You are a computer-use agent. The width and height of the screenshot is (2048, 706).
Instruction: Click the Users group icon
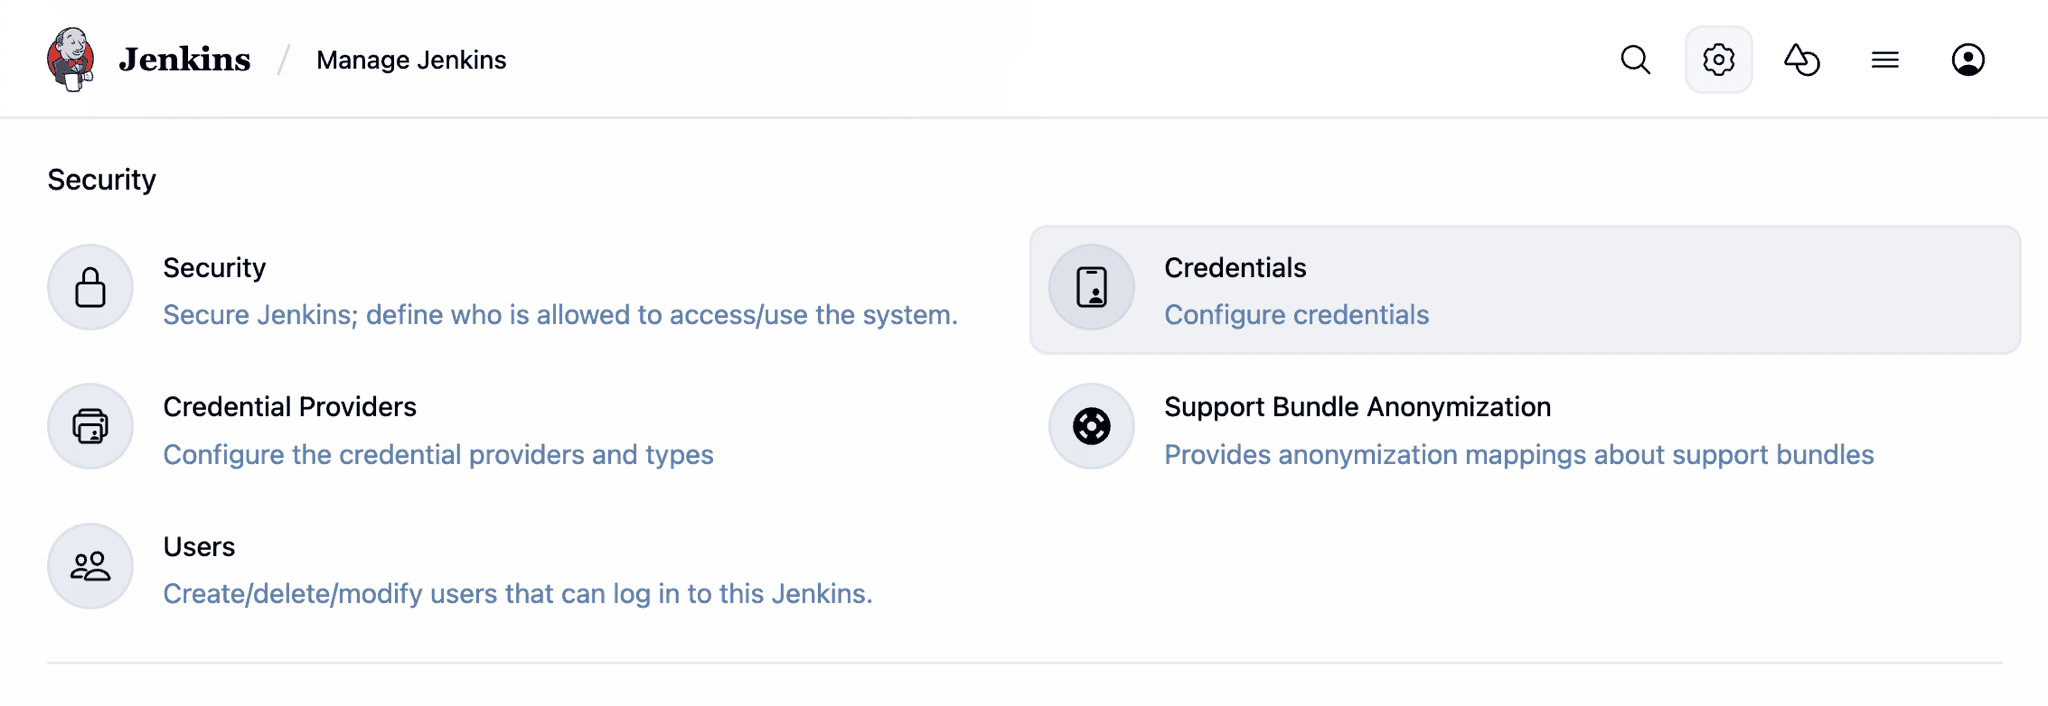pos(90,565)
